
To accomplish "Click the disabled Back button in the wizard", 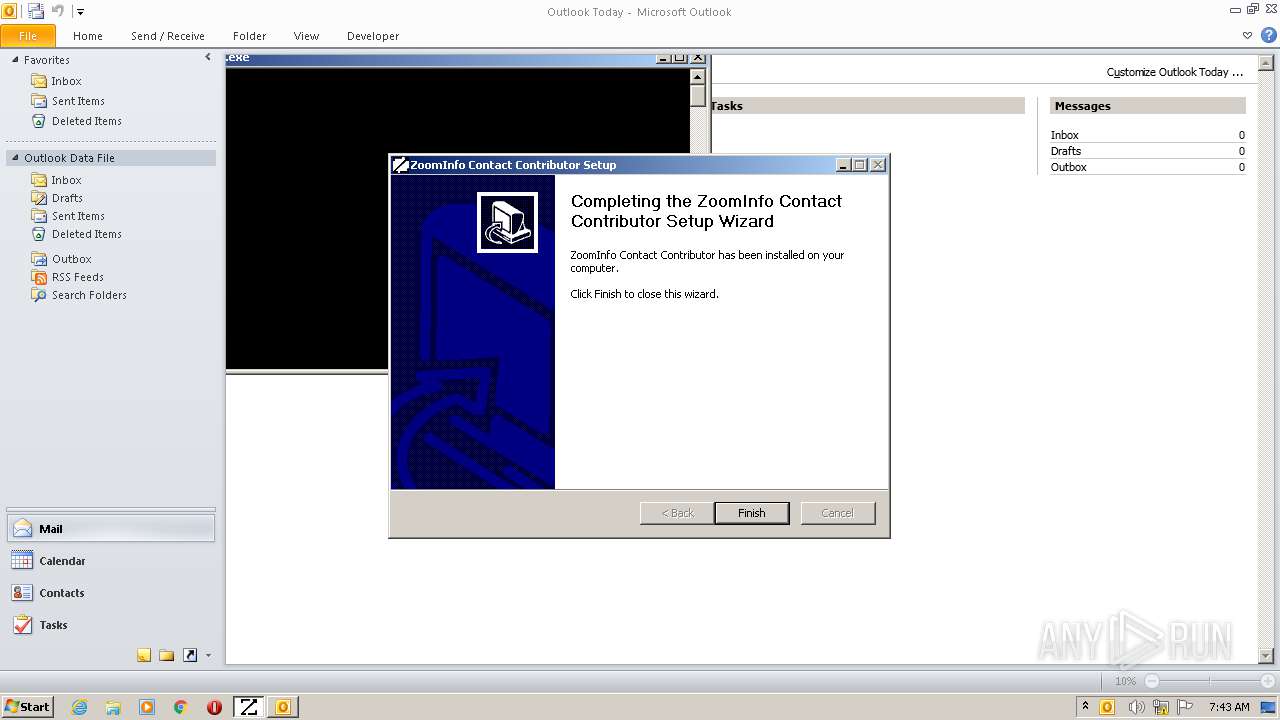I will tap(677, 513).
